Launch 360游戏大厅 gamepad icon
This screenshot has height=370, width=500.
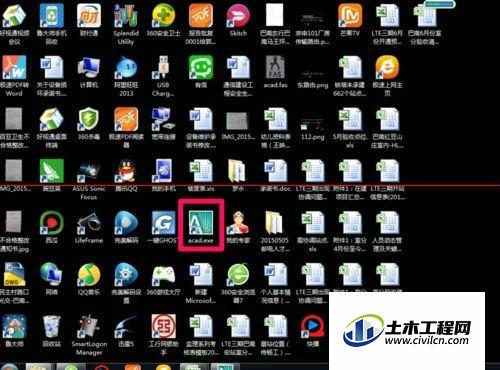(x=163, y=274)
